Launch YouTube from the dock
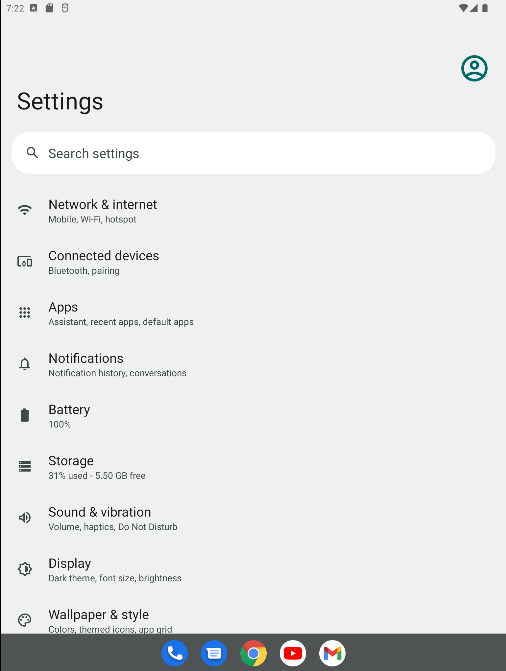Image resolution: width=506 pixels, height=671 pixels. coord(293,653)
